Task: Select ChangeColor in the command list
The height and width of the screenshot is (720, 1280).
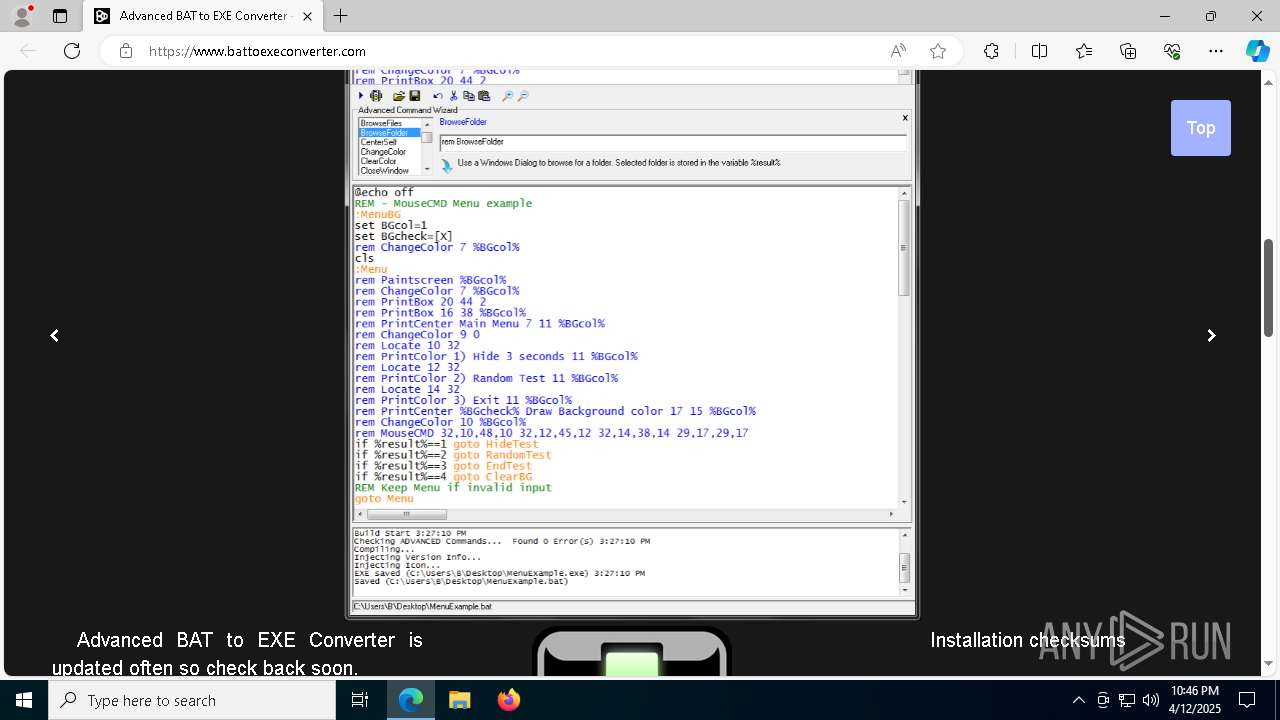Action: click(x=383, y=152)
